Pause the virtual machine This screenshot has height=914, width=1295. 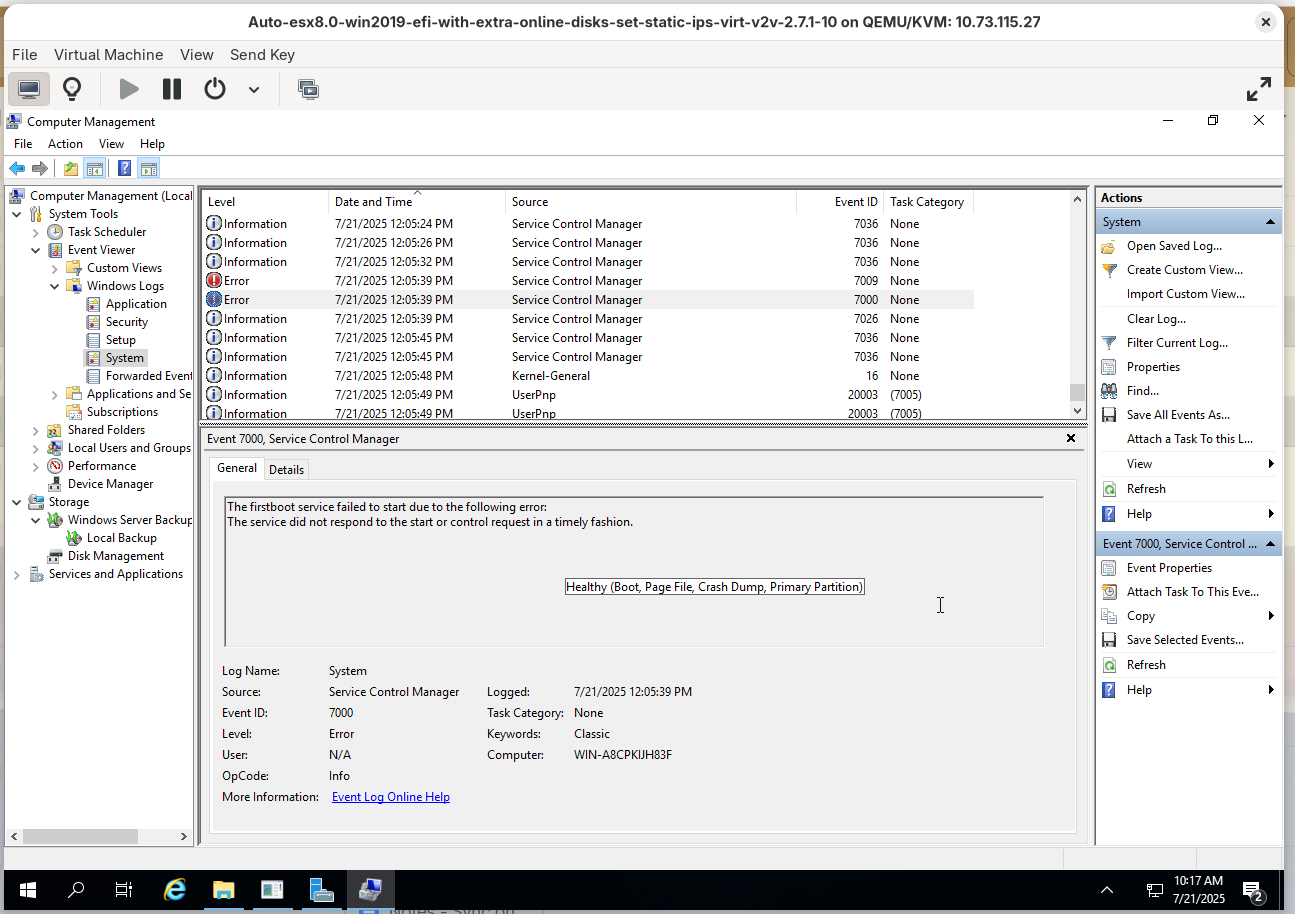point(172,89)
